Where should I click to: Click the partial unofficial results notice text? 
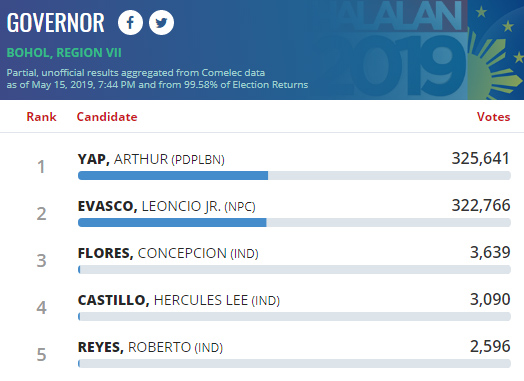pyautogui.click(x=157, y=79)
